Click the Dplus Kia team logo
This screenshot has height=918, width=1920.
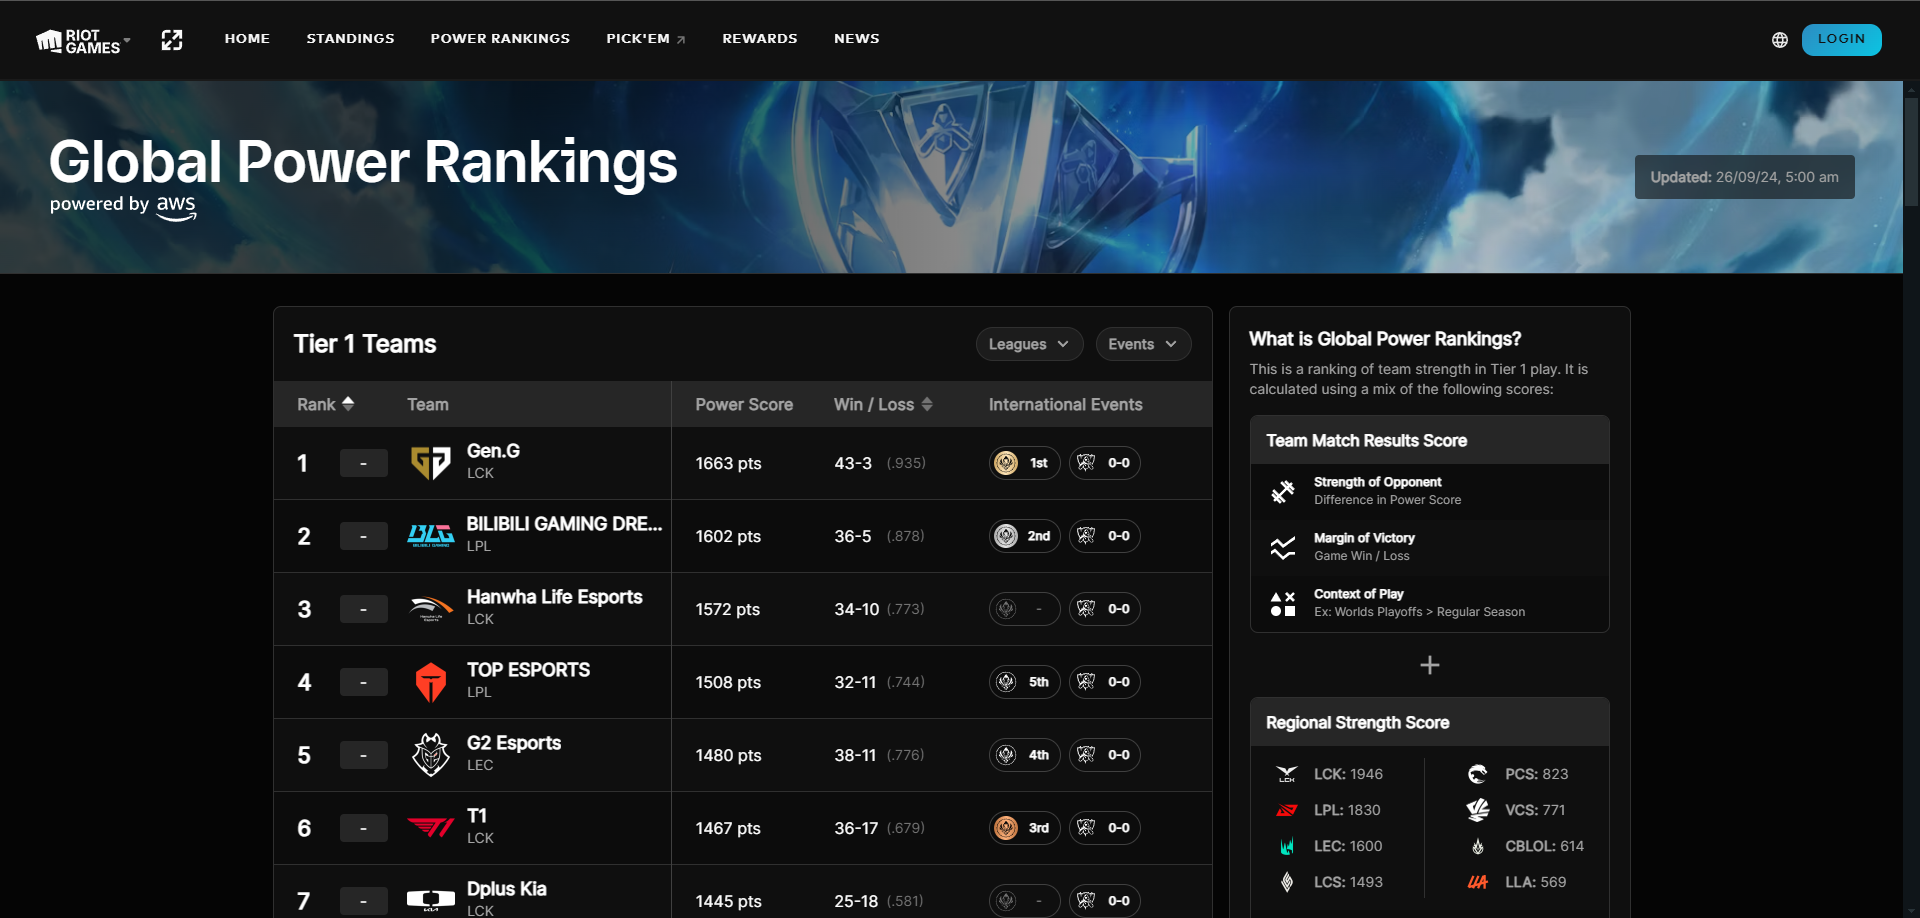(x=431, y=900)
